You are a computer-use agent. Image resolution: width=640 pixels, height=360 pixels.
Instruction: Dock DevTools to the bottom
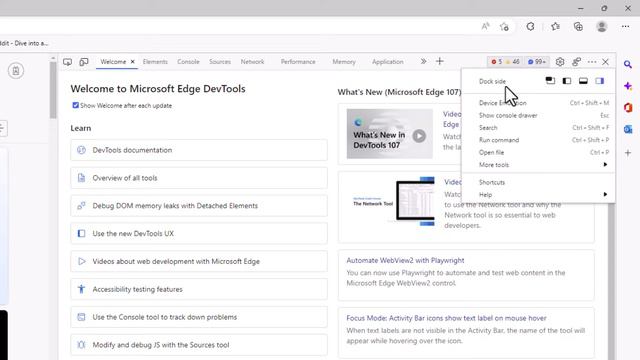(583, 81)
